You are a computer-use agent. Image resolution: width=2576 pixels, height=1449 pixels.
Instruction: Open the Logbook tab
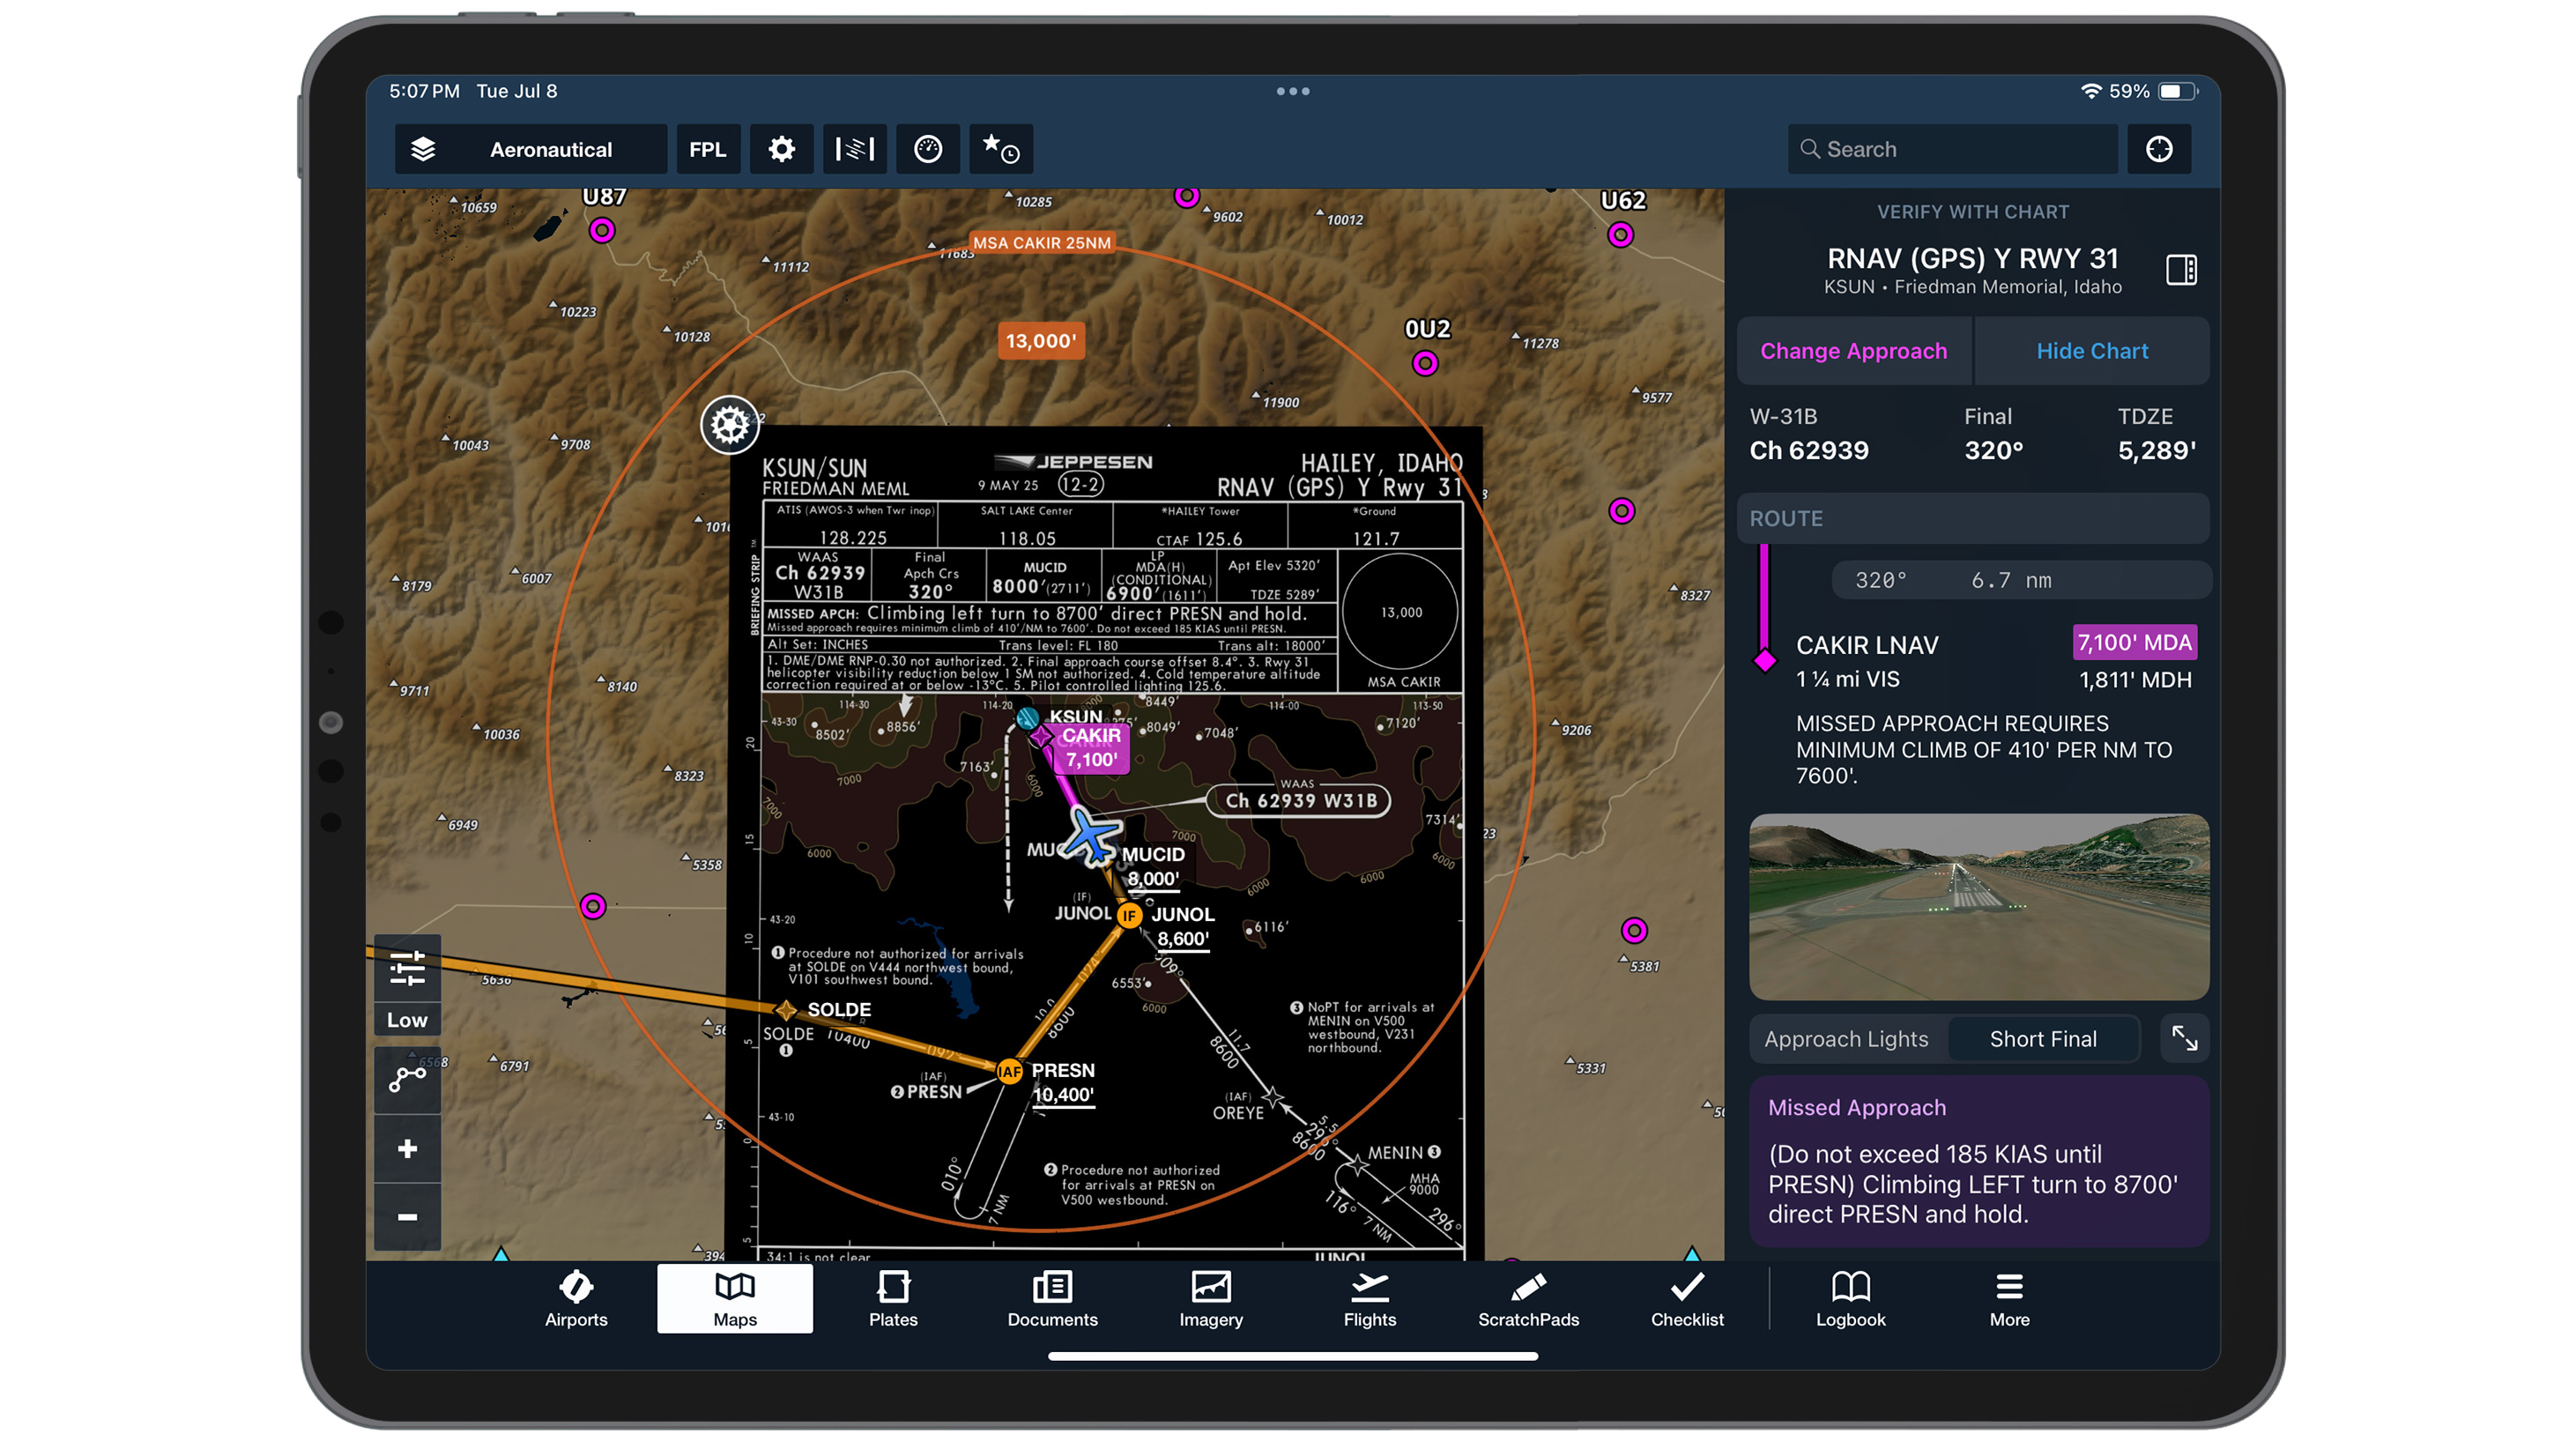pos(1850,1300)
